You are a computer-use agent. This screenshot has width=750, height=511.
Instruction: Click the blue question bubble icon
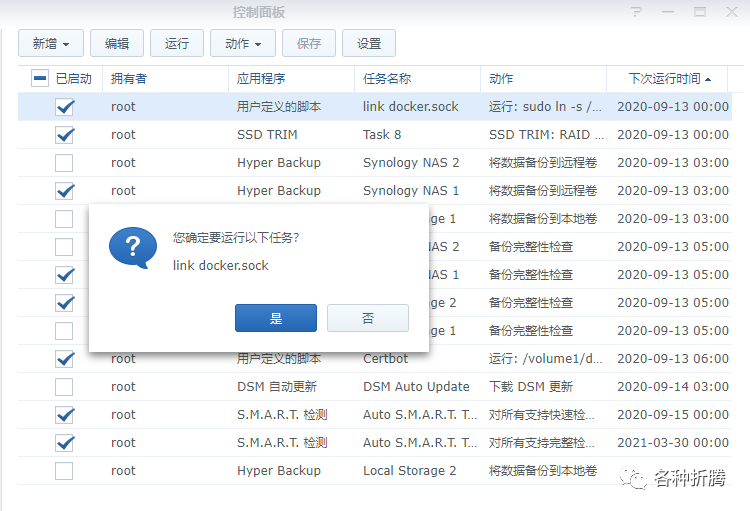point(132,248)
